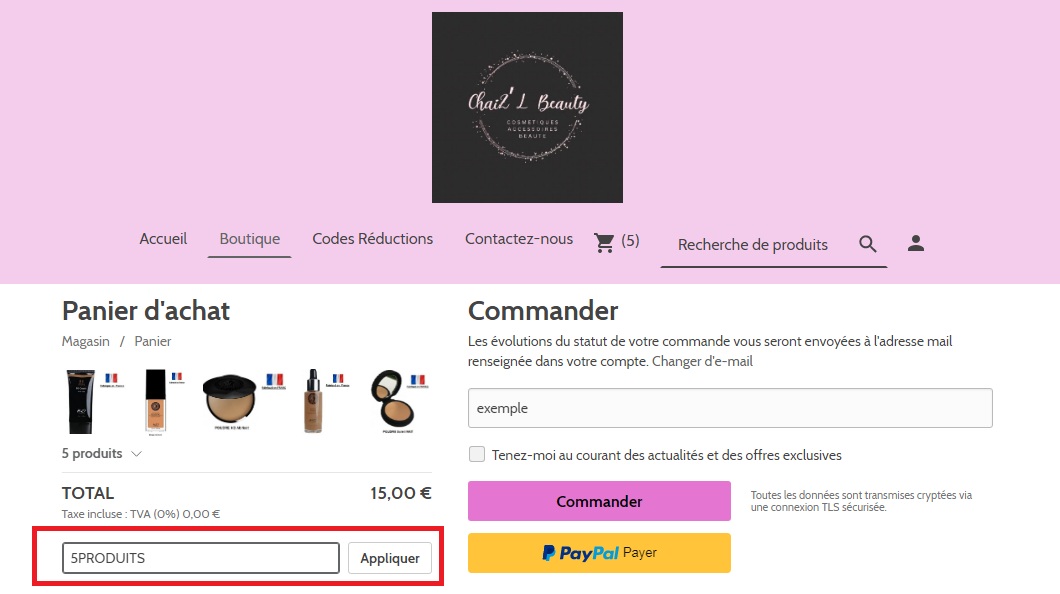Screen dimensions: 1060x594
Task: Click the Magasin breadcrumb link
Action: pyautogui.click(x=85, y=341)
